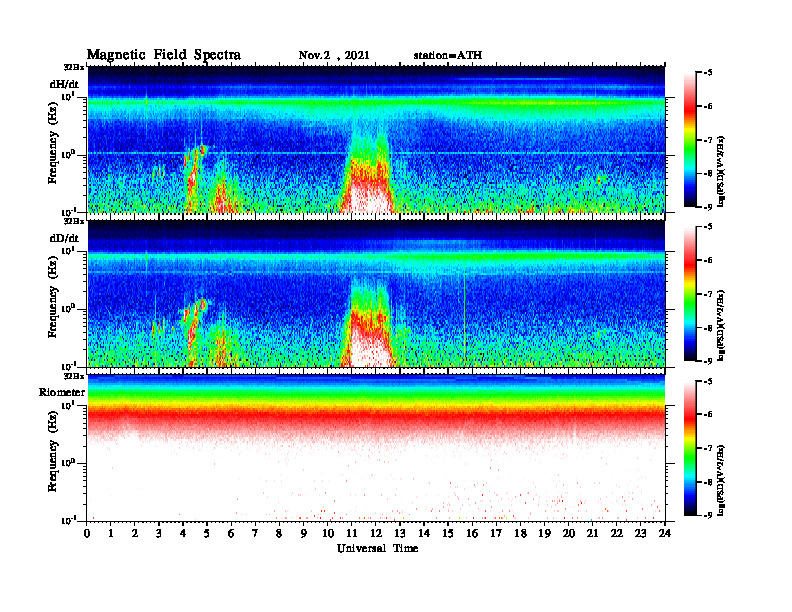Click hour "12" on the Universal Time axis
The image size is (792, 612).
pyautogui.click(x=376, y=533)
